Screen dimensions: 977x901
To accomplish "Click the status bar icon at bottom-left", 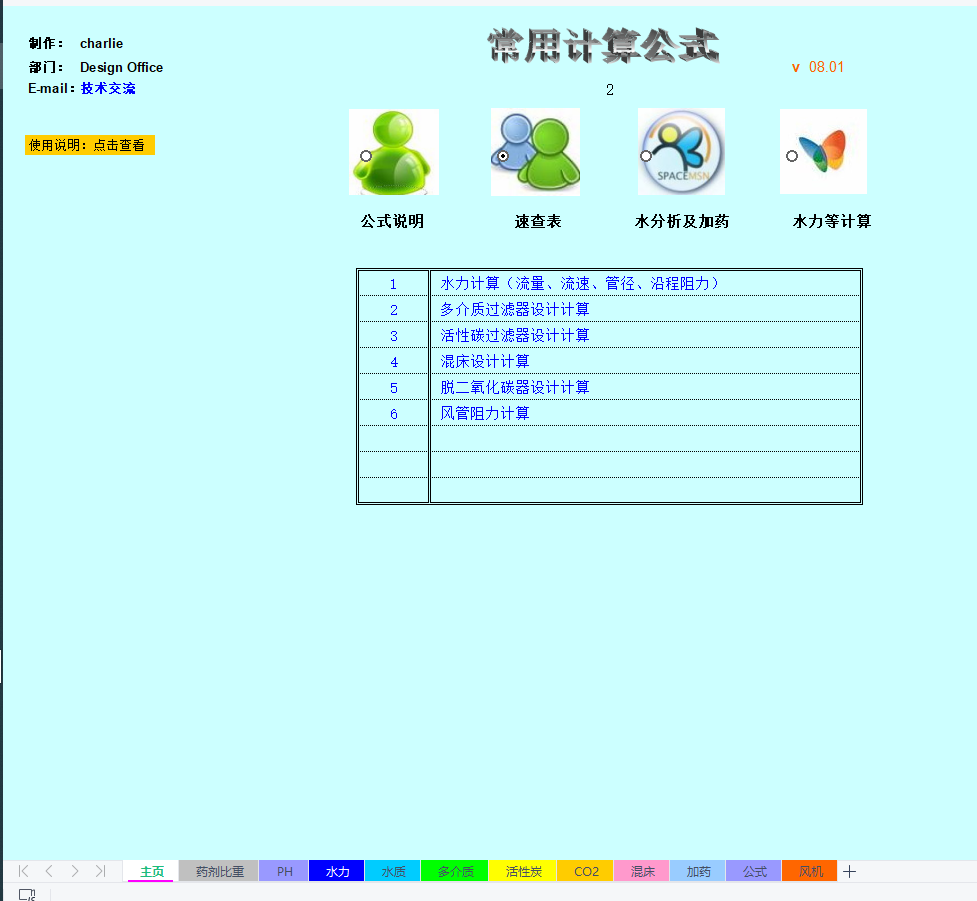I will [x=27, y=894].
